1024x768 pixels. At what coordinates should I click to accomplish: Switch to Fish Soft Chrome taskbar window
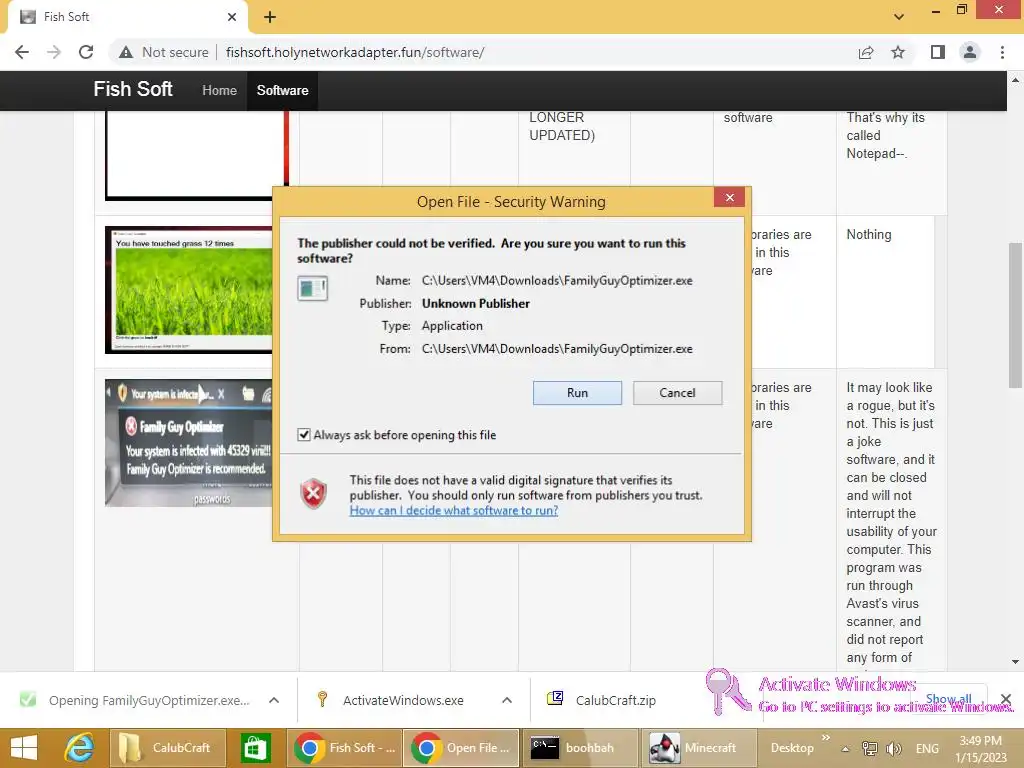[x=345, y=748]
